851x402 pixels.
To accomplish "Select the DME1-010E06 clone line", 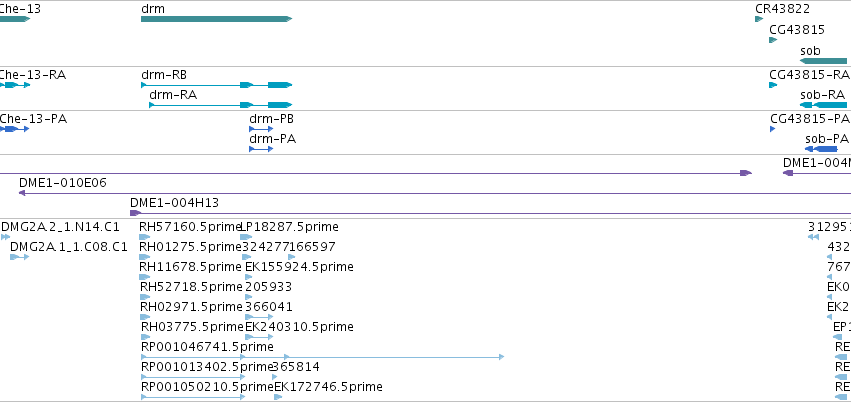I will point(435,193).
